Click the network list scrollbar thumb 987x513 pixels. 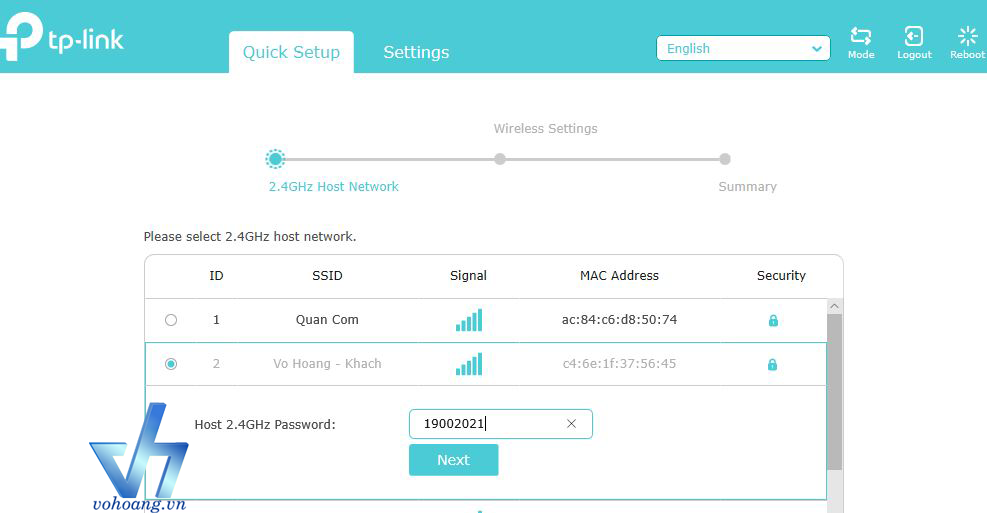(834, 392)
